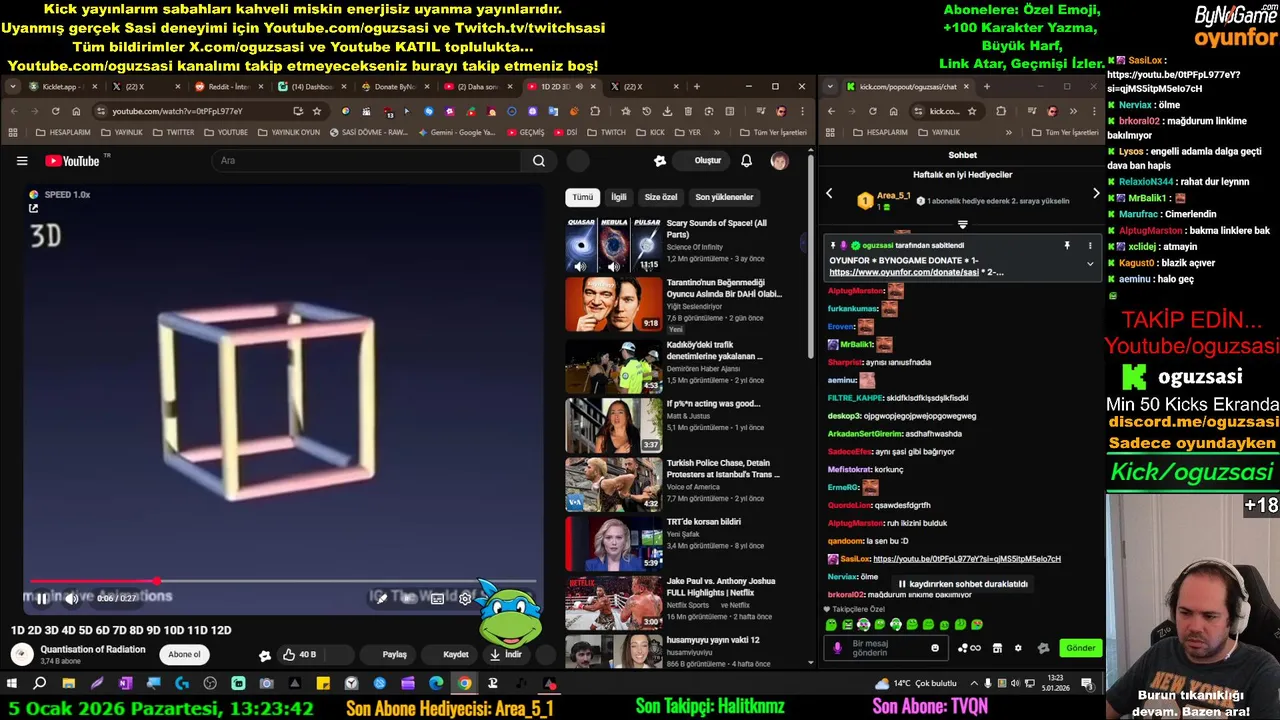
Task: Open SasiLox's youtu.be link in Kick chat
Action: point(967,559)
